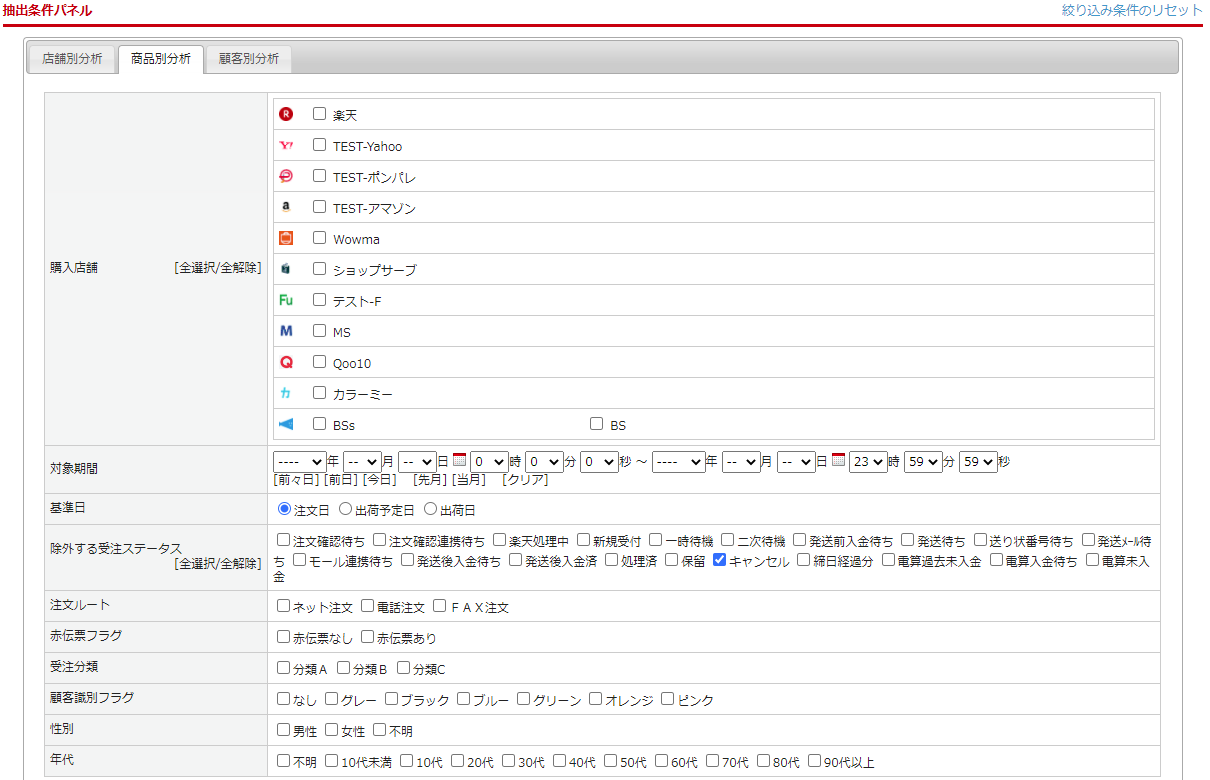Open the end minute dropdown showing 59

coord(923,462)
